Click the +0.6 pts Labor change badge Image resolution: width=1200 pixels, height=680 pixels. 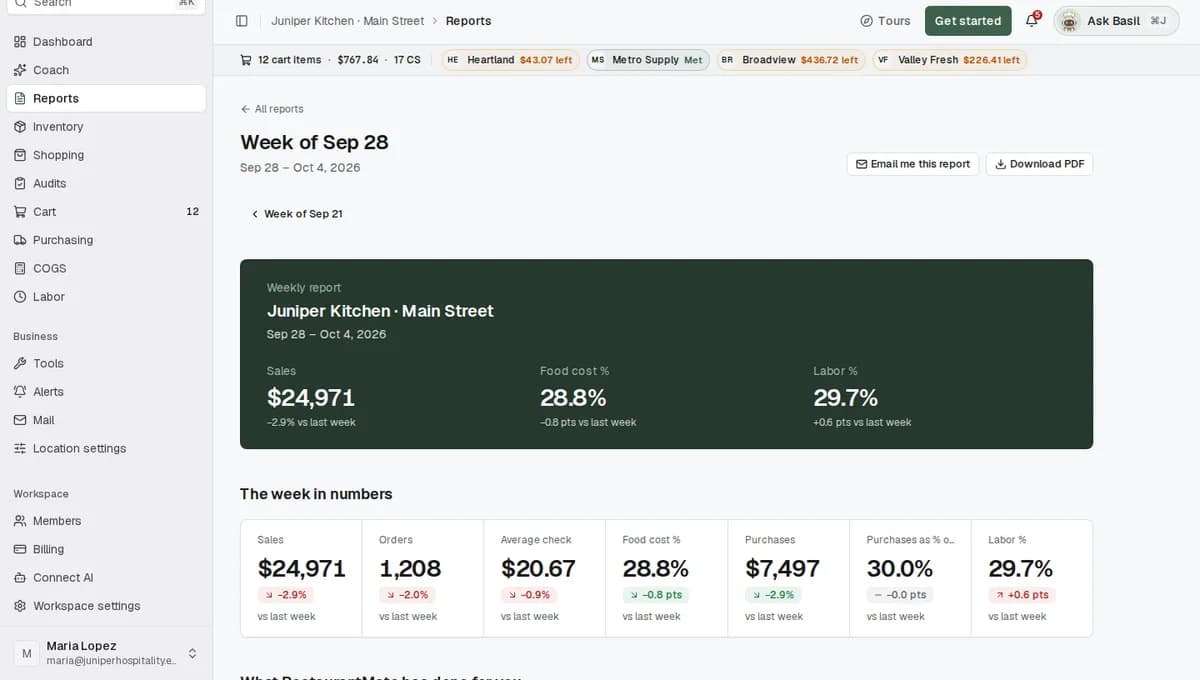coord(1022,595)
